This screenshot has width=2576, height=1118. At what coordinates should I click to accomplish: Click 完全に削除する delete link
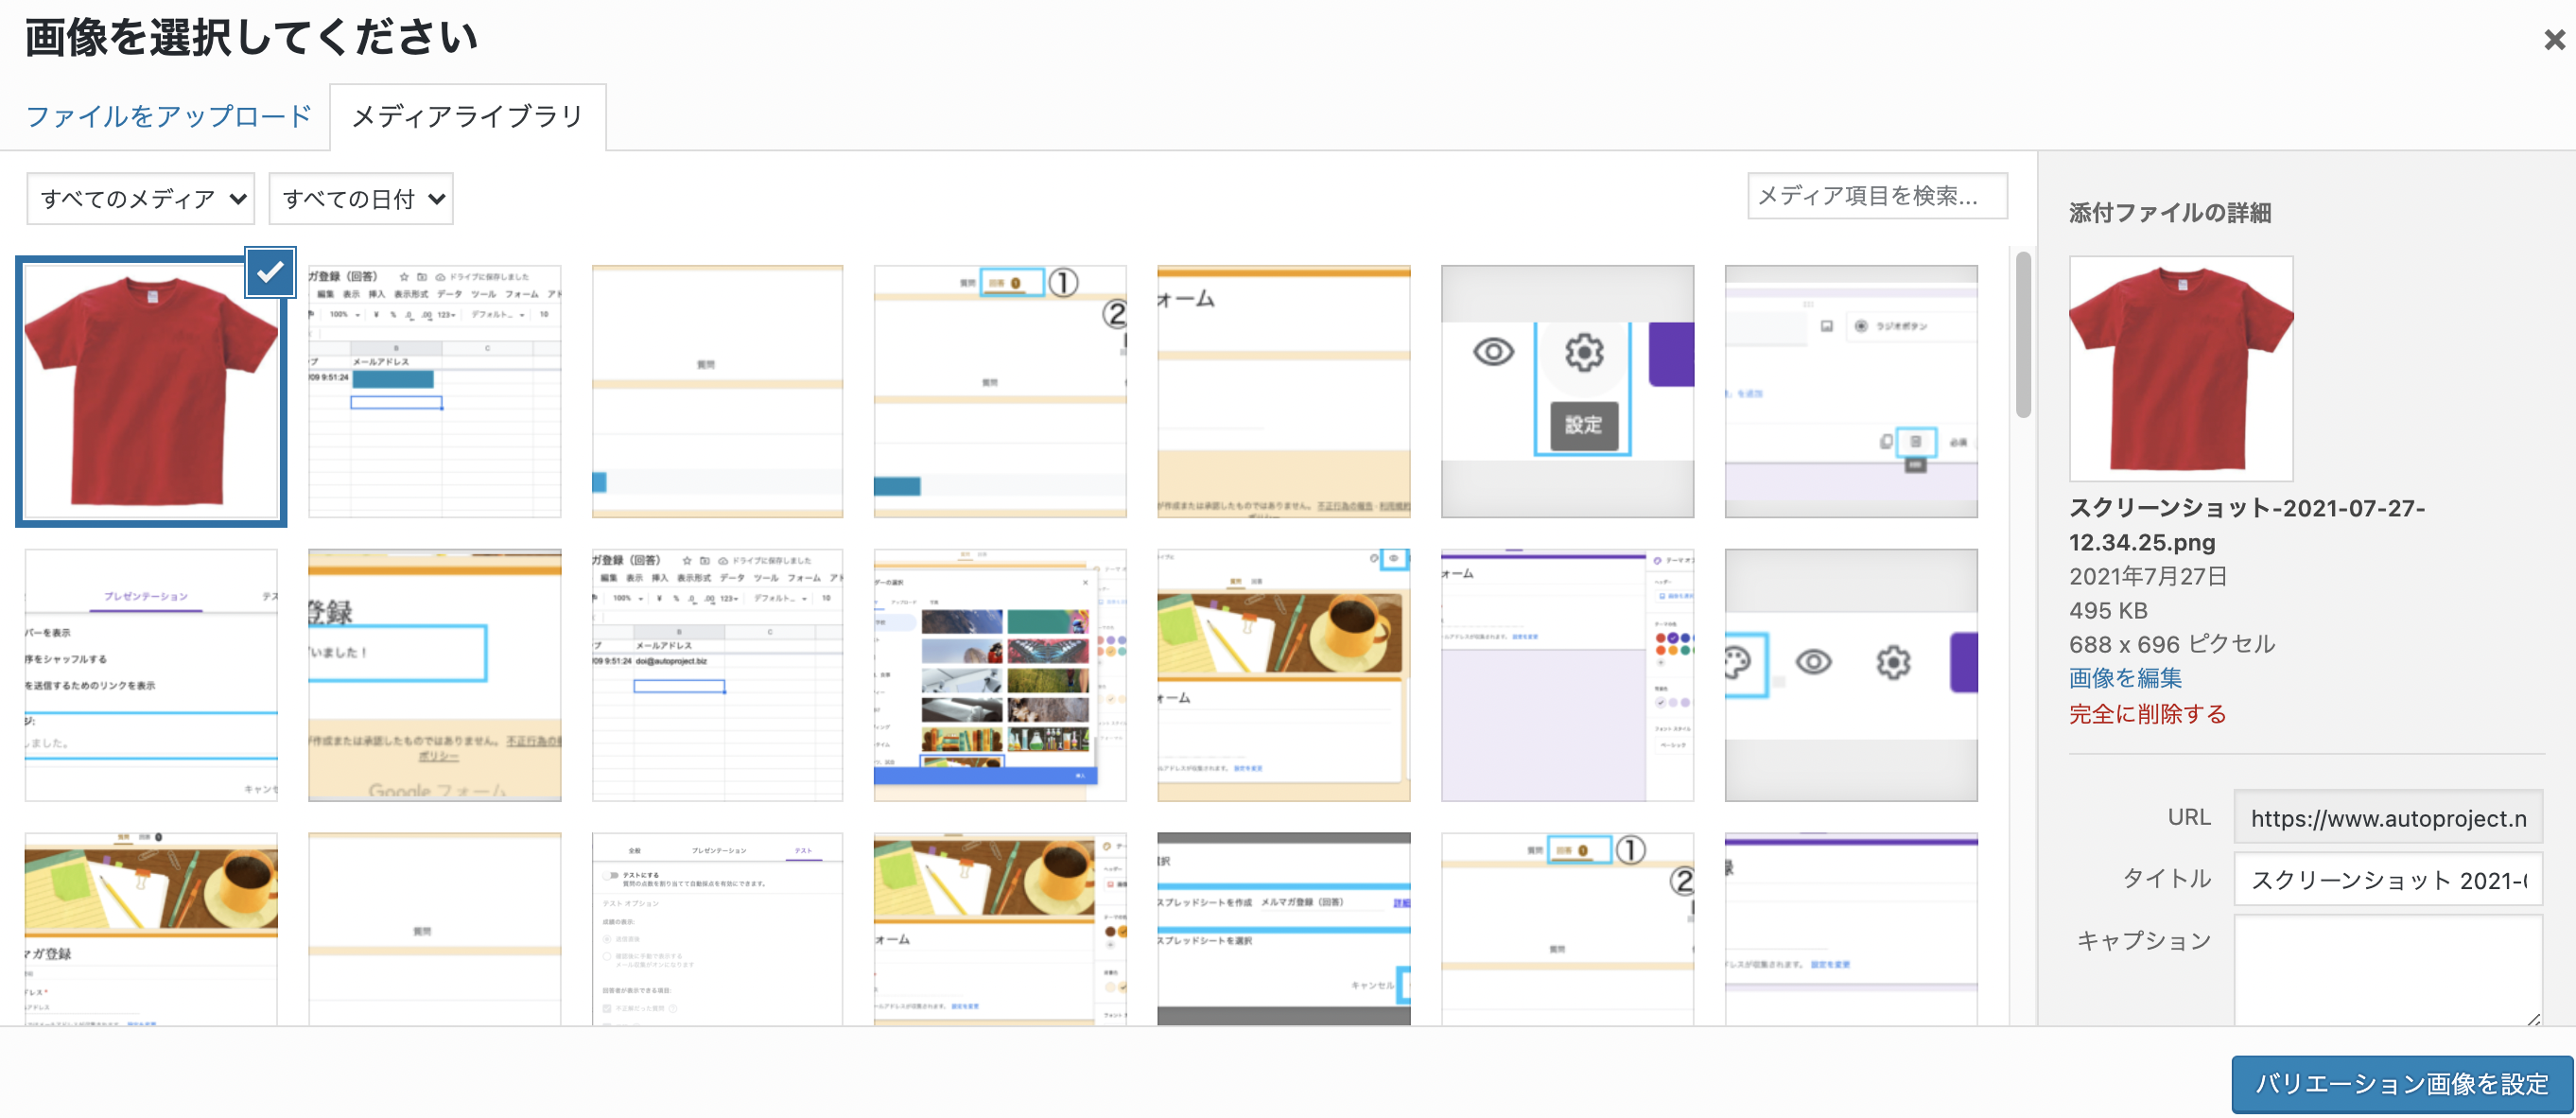(x=2146, y=714)
